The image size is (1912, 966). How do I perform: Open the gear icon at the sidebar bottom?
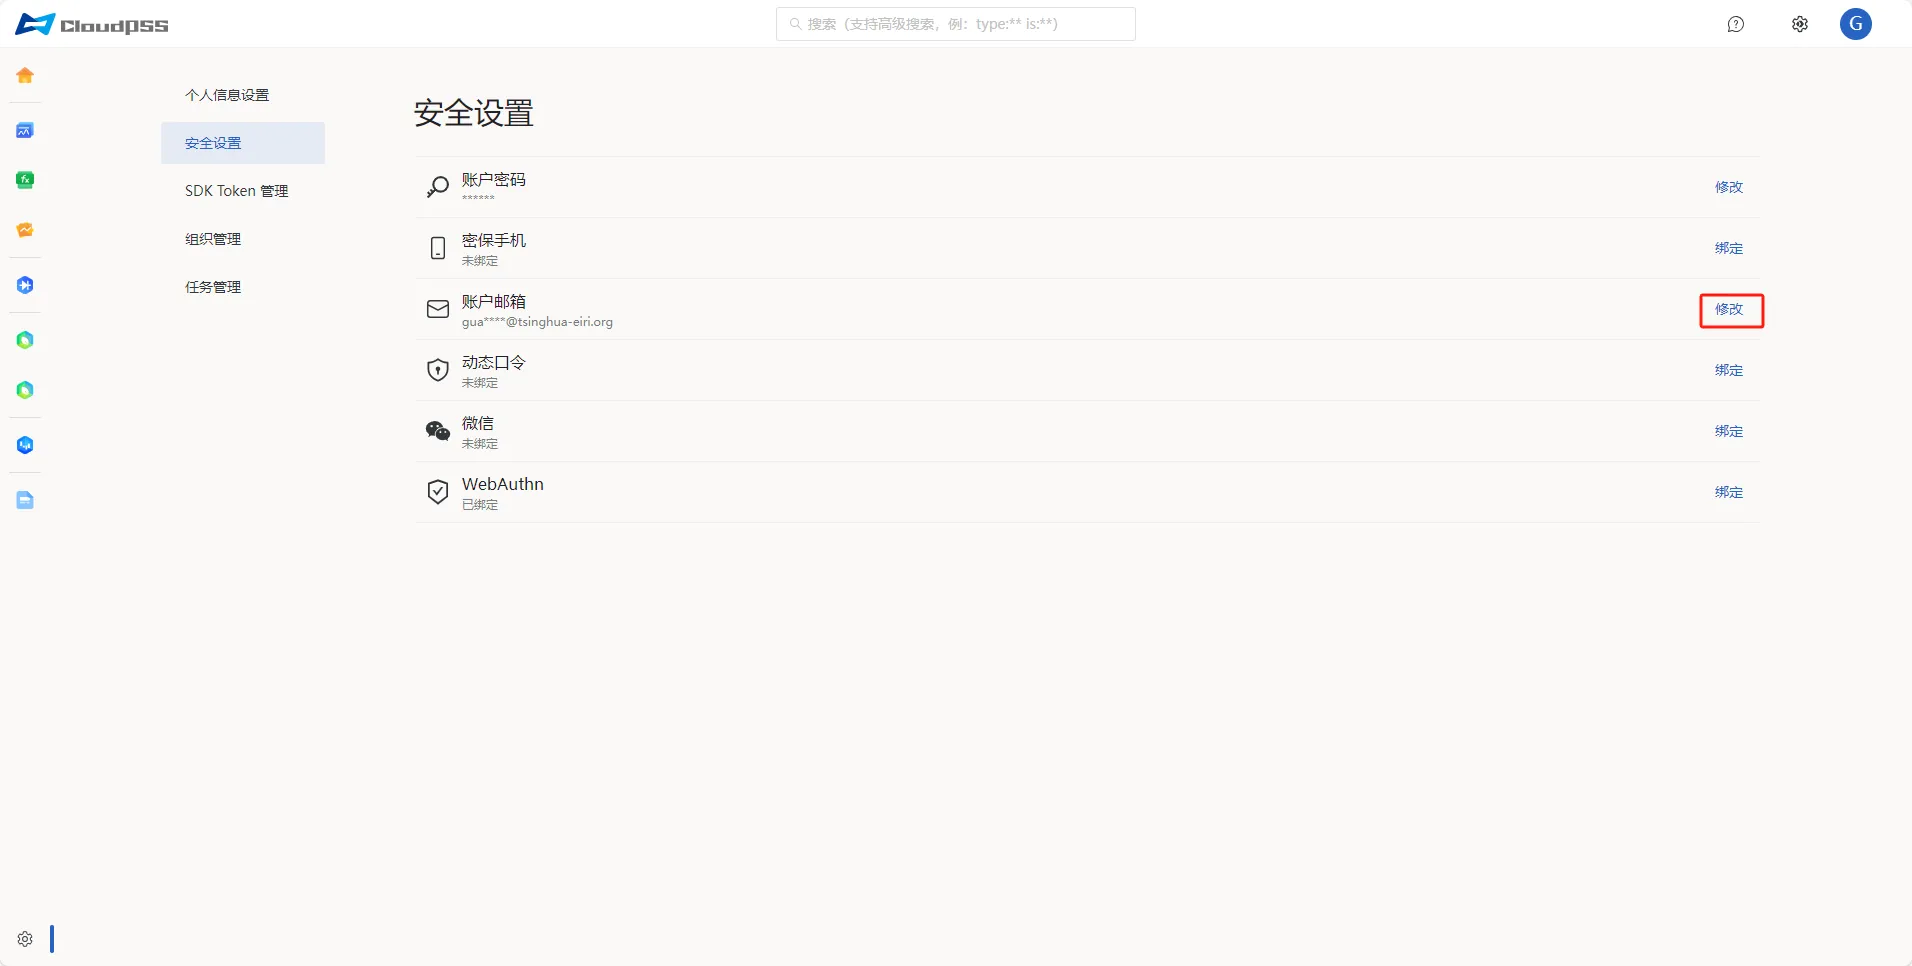coord(25,939)
